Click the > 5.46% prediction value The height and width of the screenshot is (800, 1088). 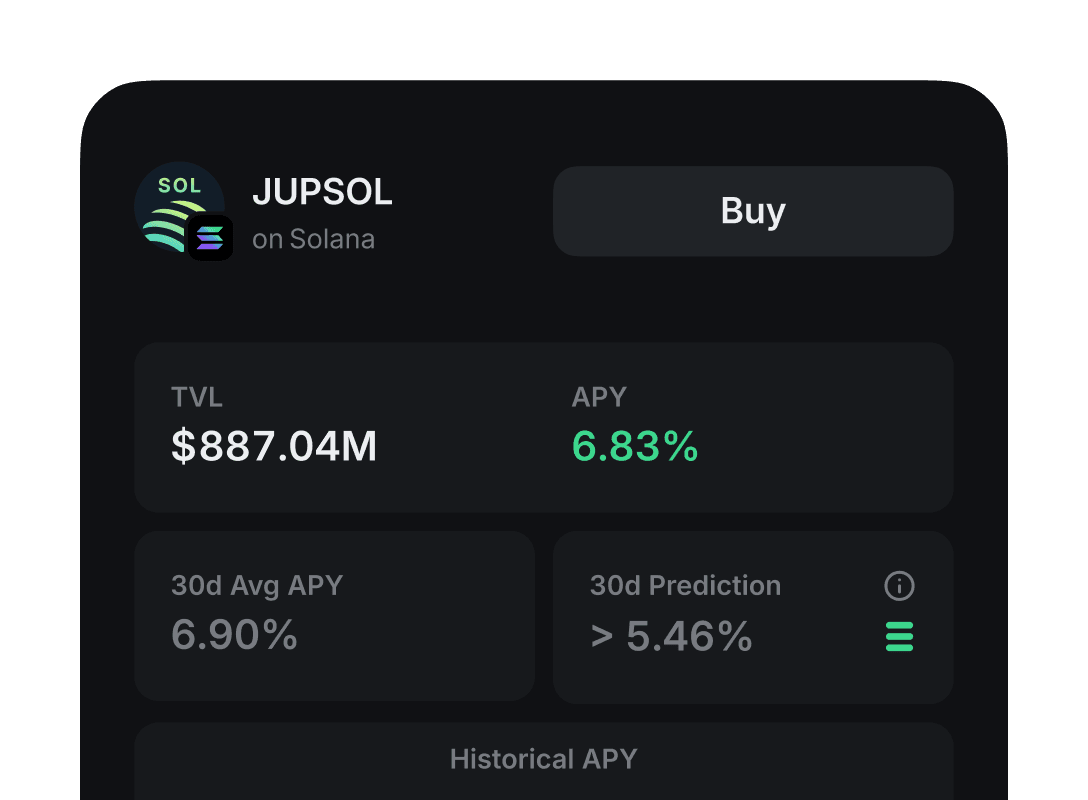pyautogui.click(x=671, y=636)
